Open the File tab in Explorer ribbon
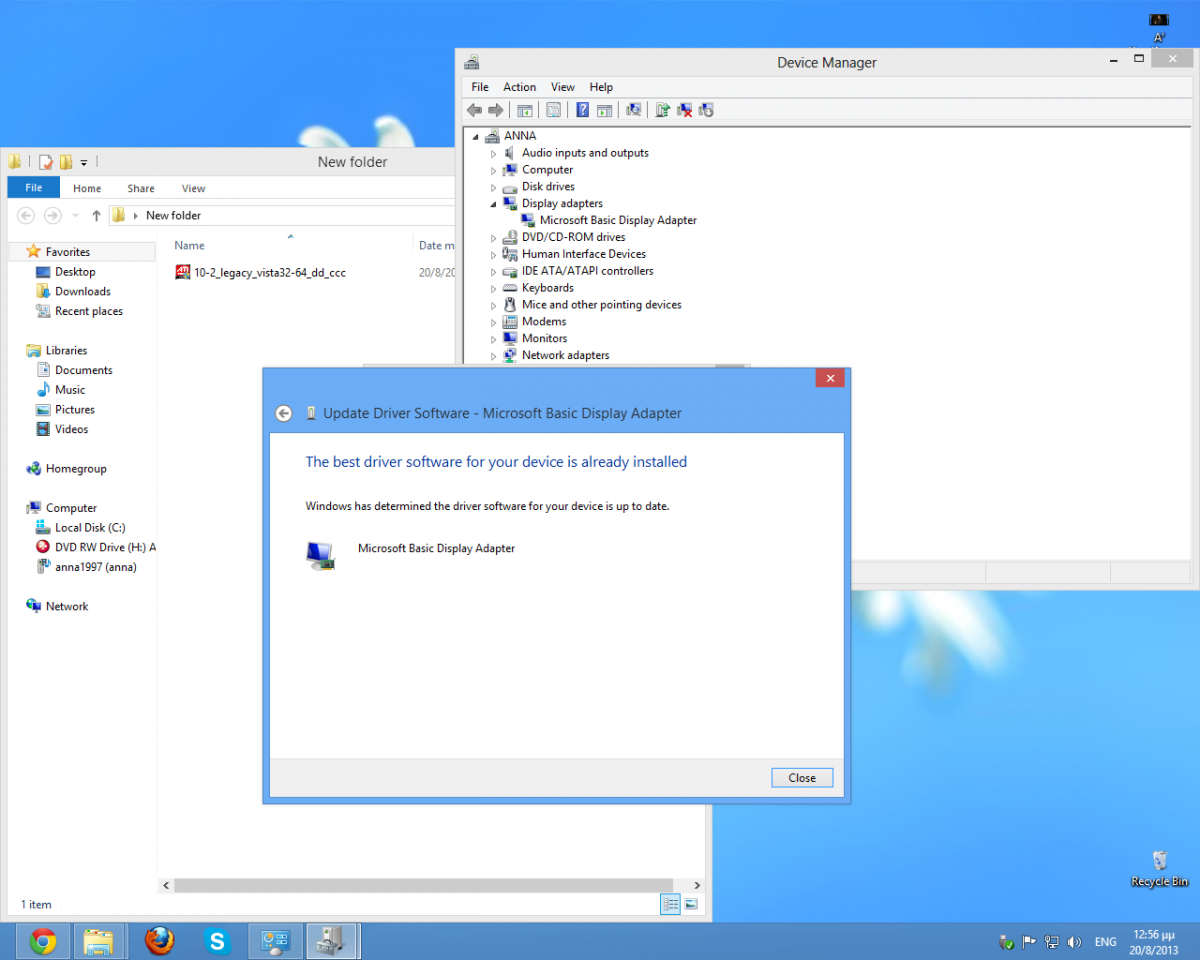Image resolution: width=1200 pixels, height=960 pixels. (x=34, y=188)
